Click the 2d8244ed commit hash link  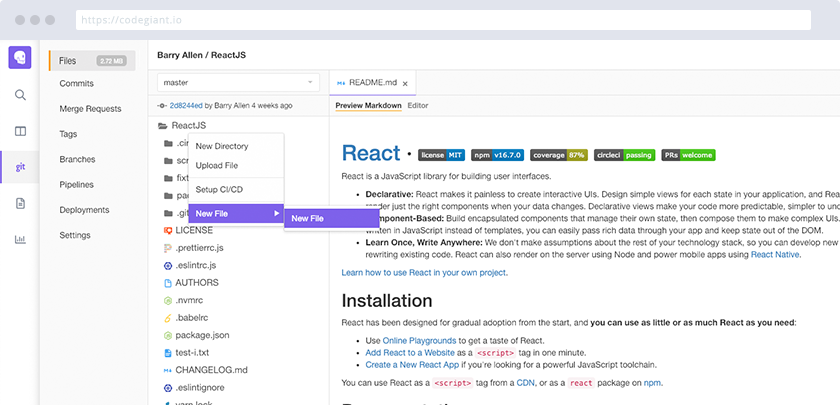(x=186, y=105)
